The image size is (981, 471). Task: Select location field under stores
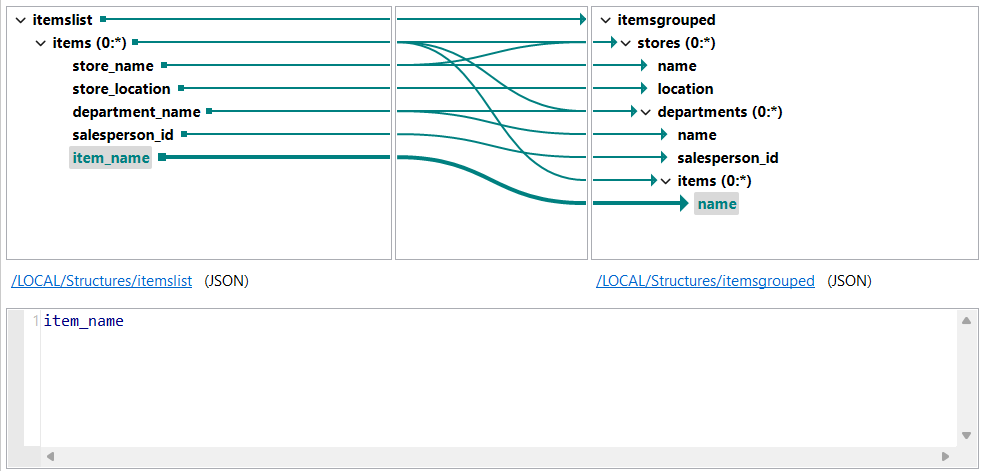pos(685,89)
